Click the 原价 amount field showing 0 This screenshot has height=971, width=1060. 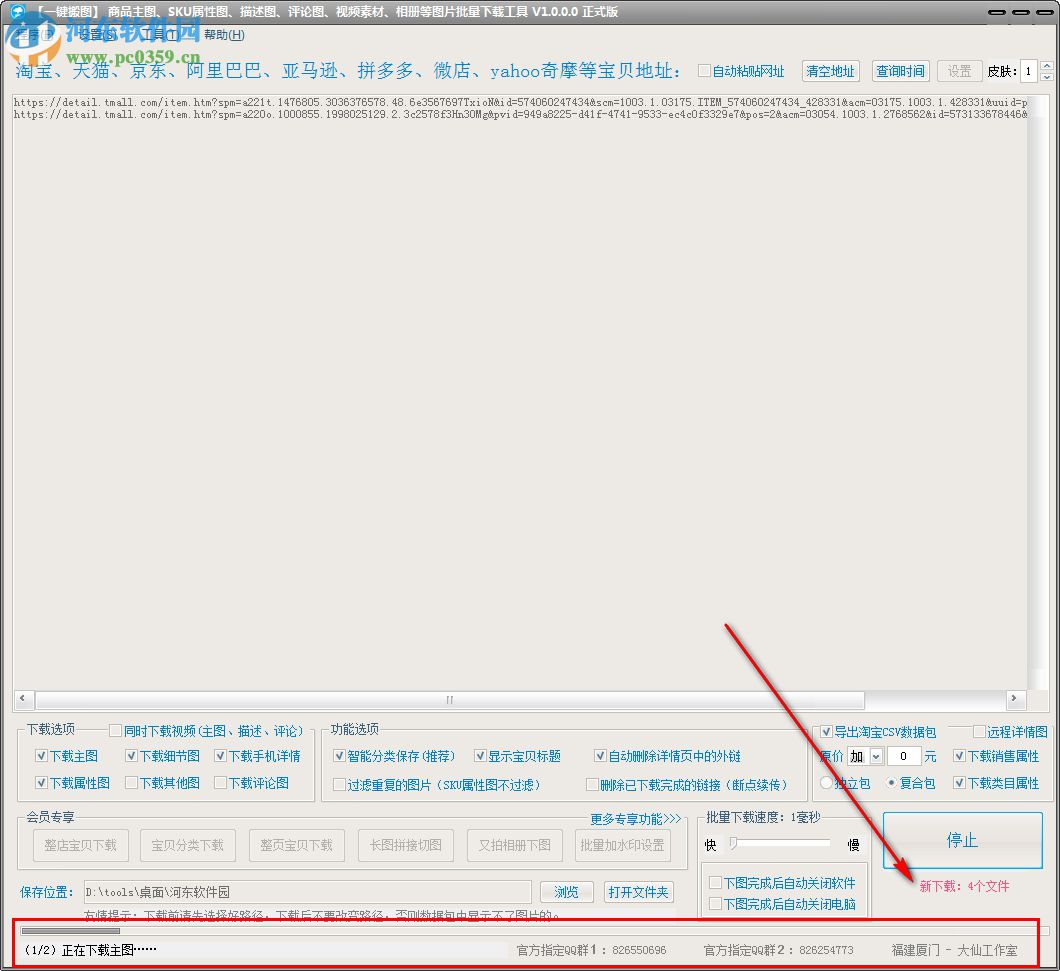pos(903,756)
